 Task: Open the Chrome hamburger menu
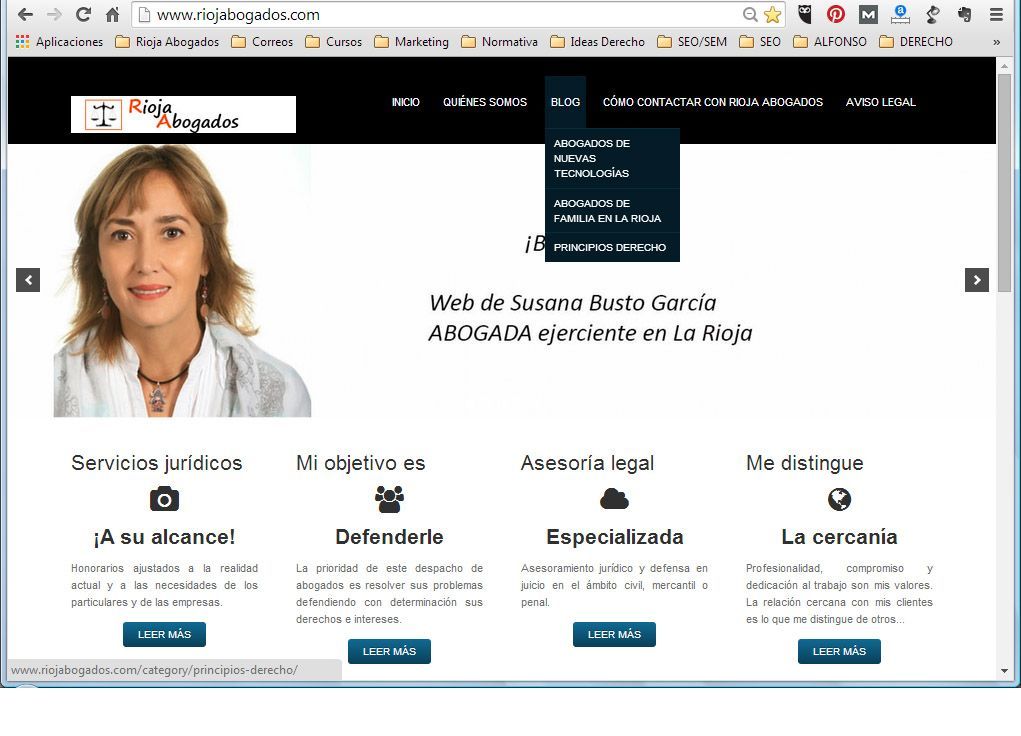pos(996,14)
